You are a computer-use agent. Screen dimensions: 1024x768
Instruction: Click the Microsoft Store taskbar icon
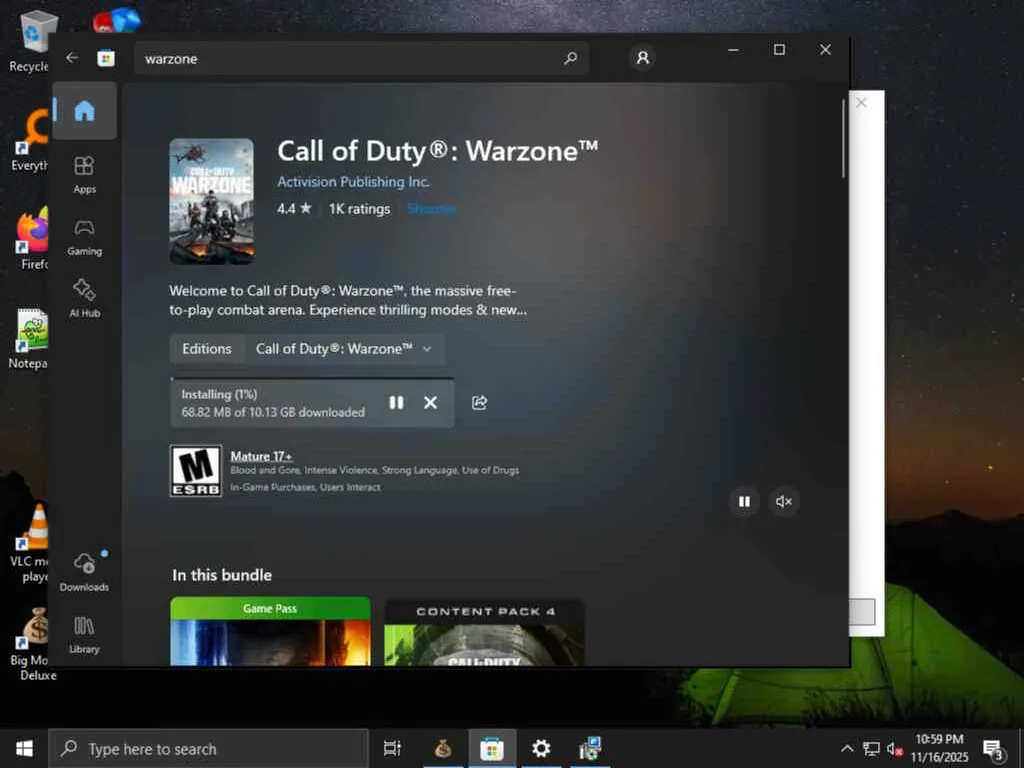(x=492, y=748)
